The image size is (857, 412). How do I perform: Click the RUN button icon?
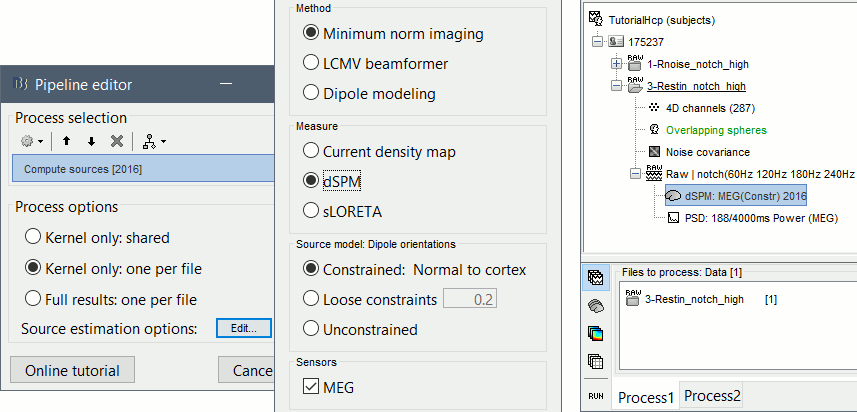click(x=594, y=397)
